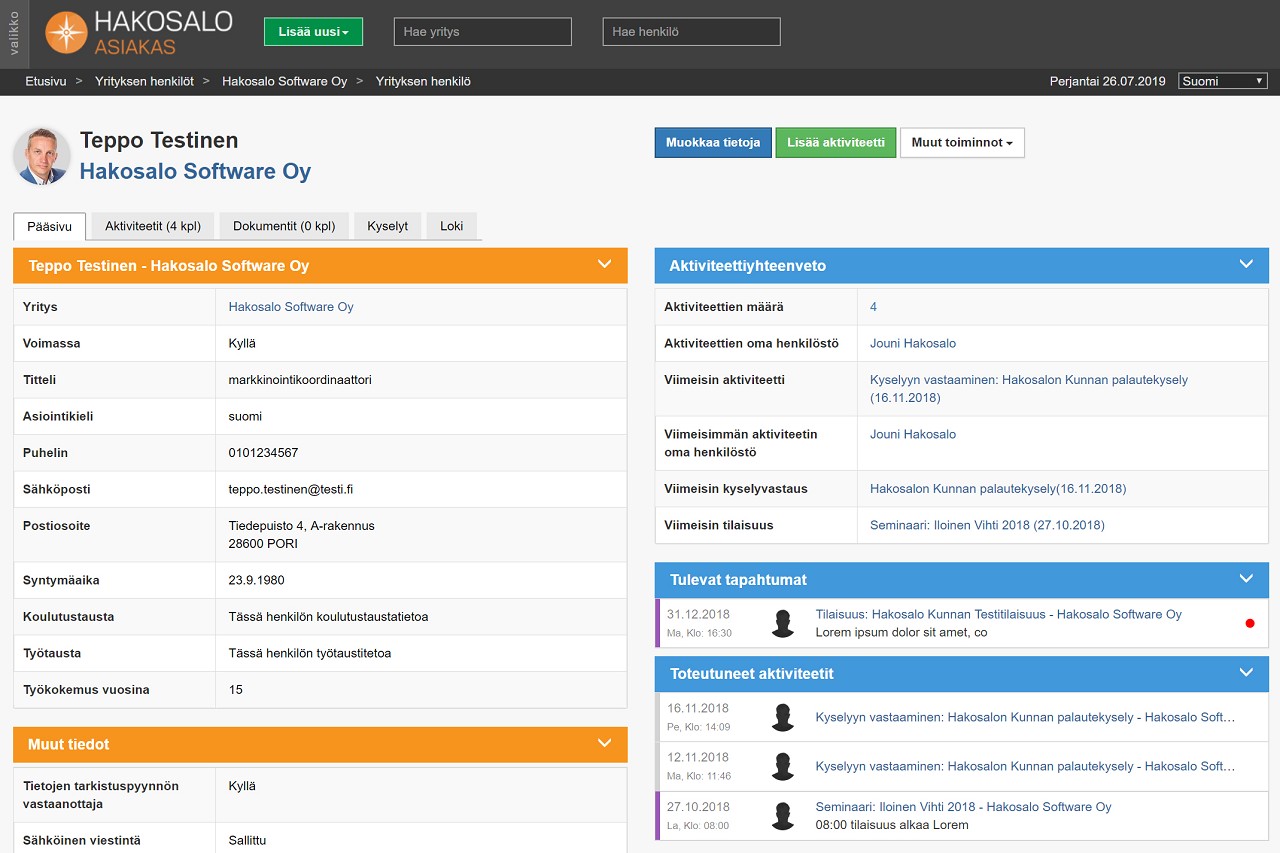1280x853 pixels.
Task: Click the Teppo Testinen name heading
Action: pos(159,140)
